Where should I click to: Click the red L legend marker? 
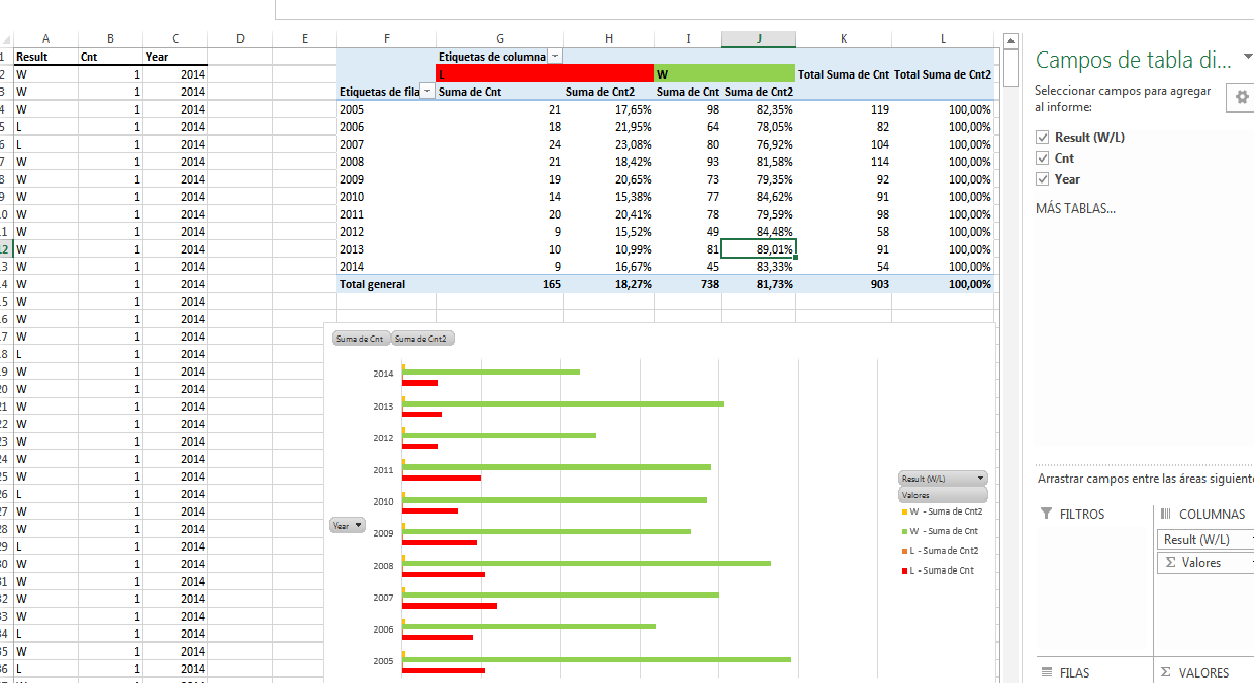pyautogui.click(x=903, y=570)
